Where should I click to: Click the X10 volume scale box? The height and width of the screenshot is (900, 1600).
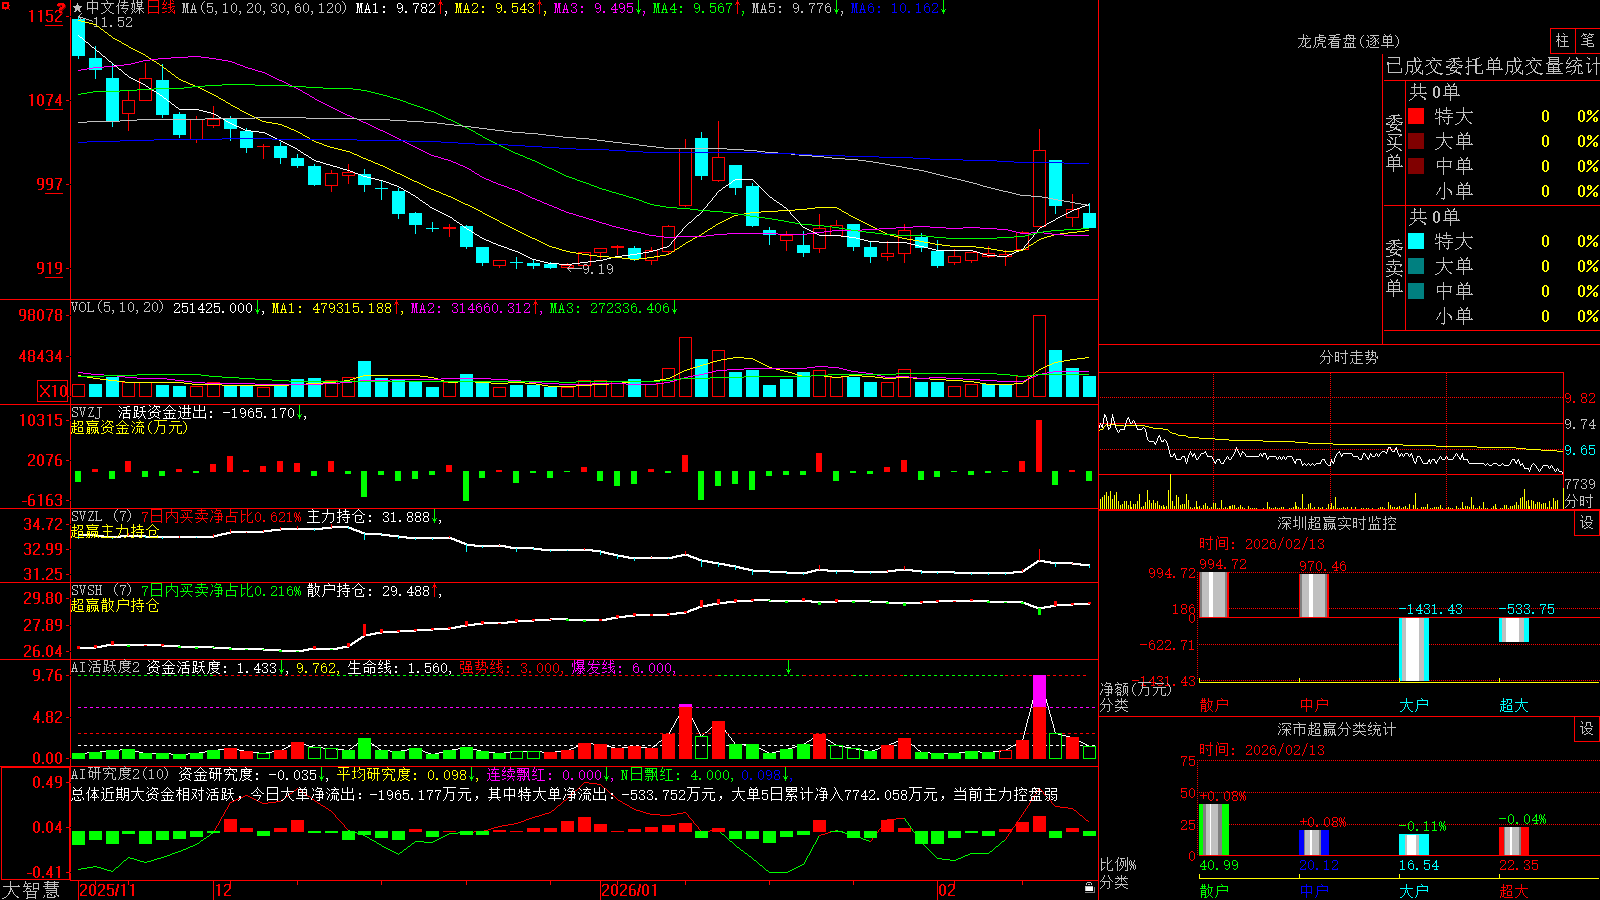tap(53, 391)
